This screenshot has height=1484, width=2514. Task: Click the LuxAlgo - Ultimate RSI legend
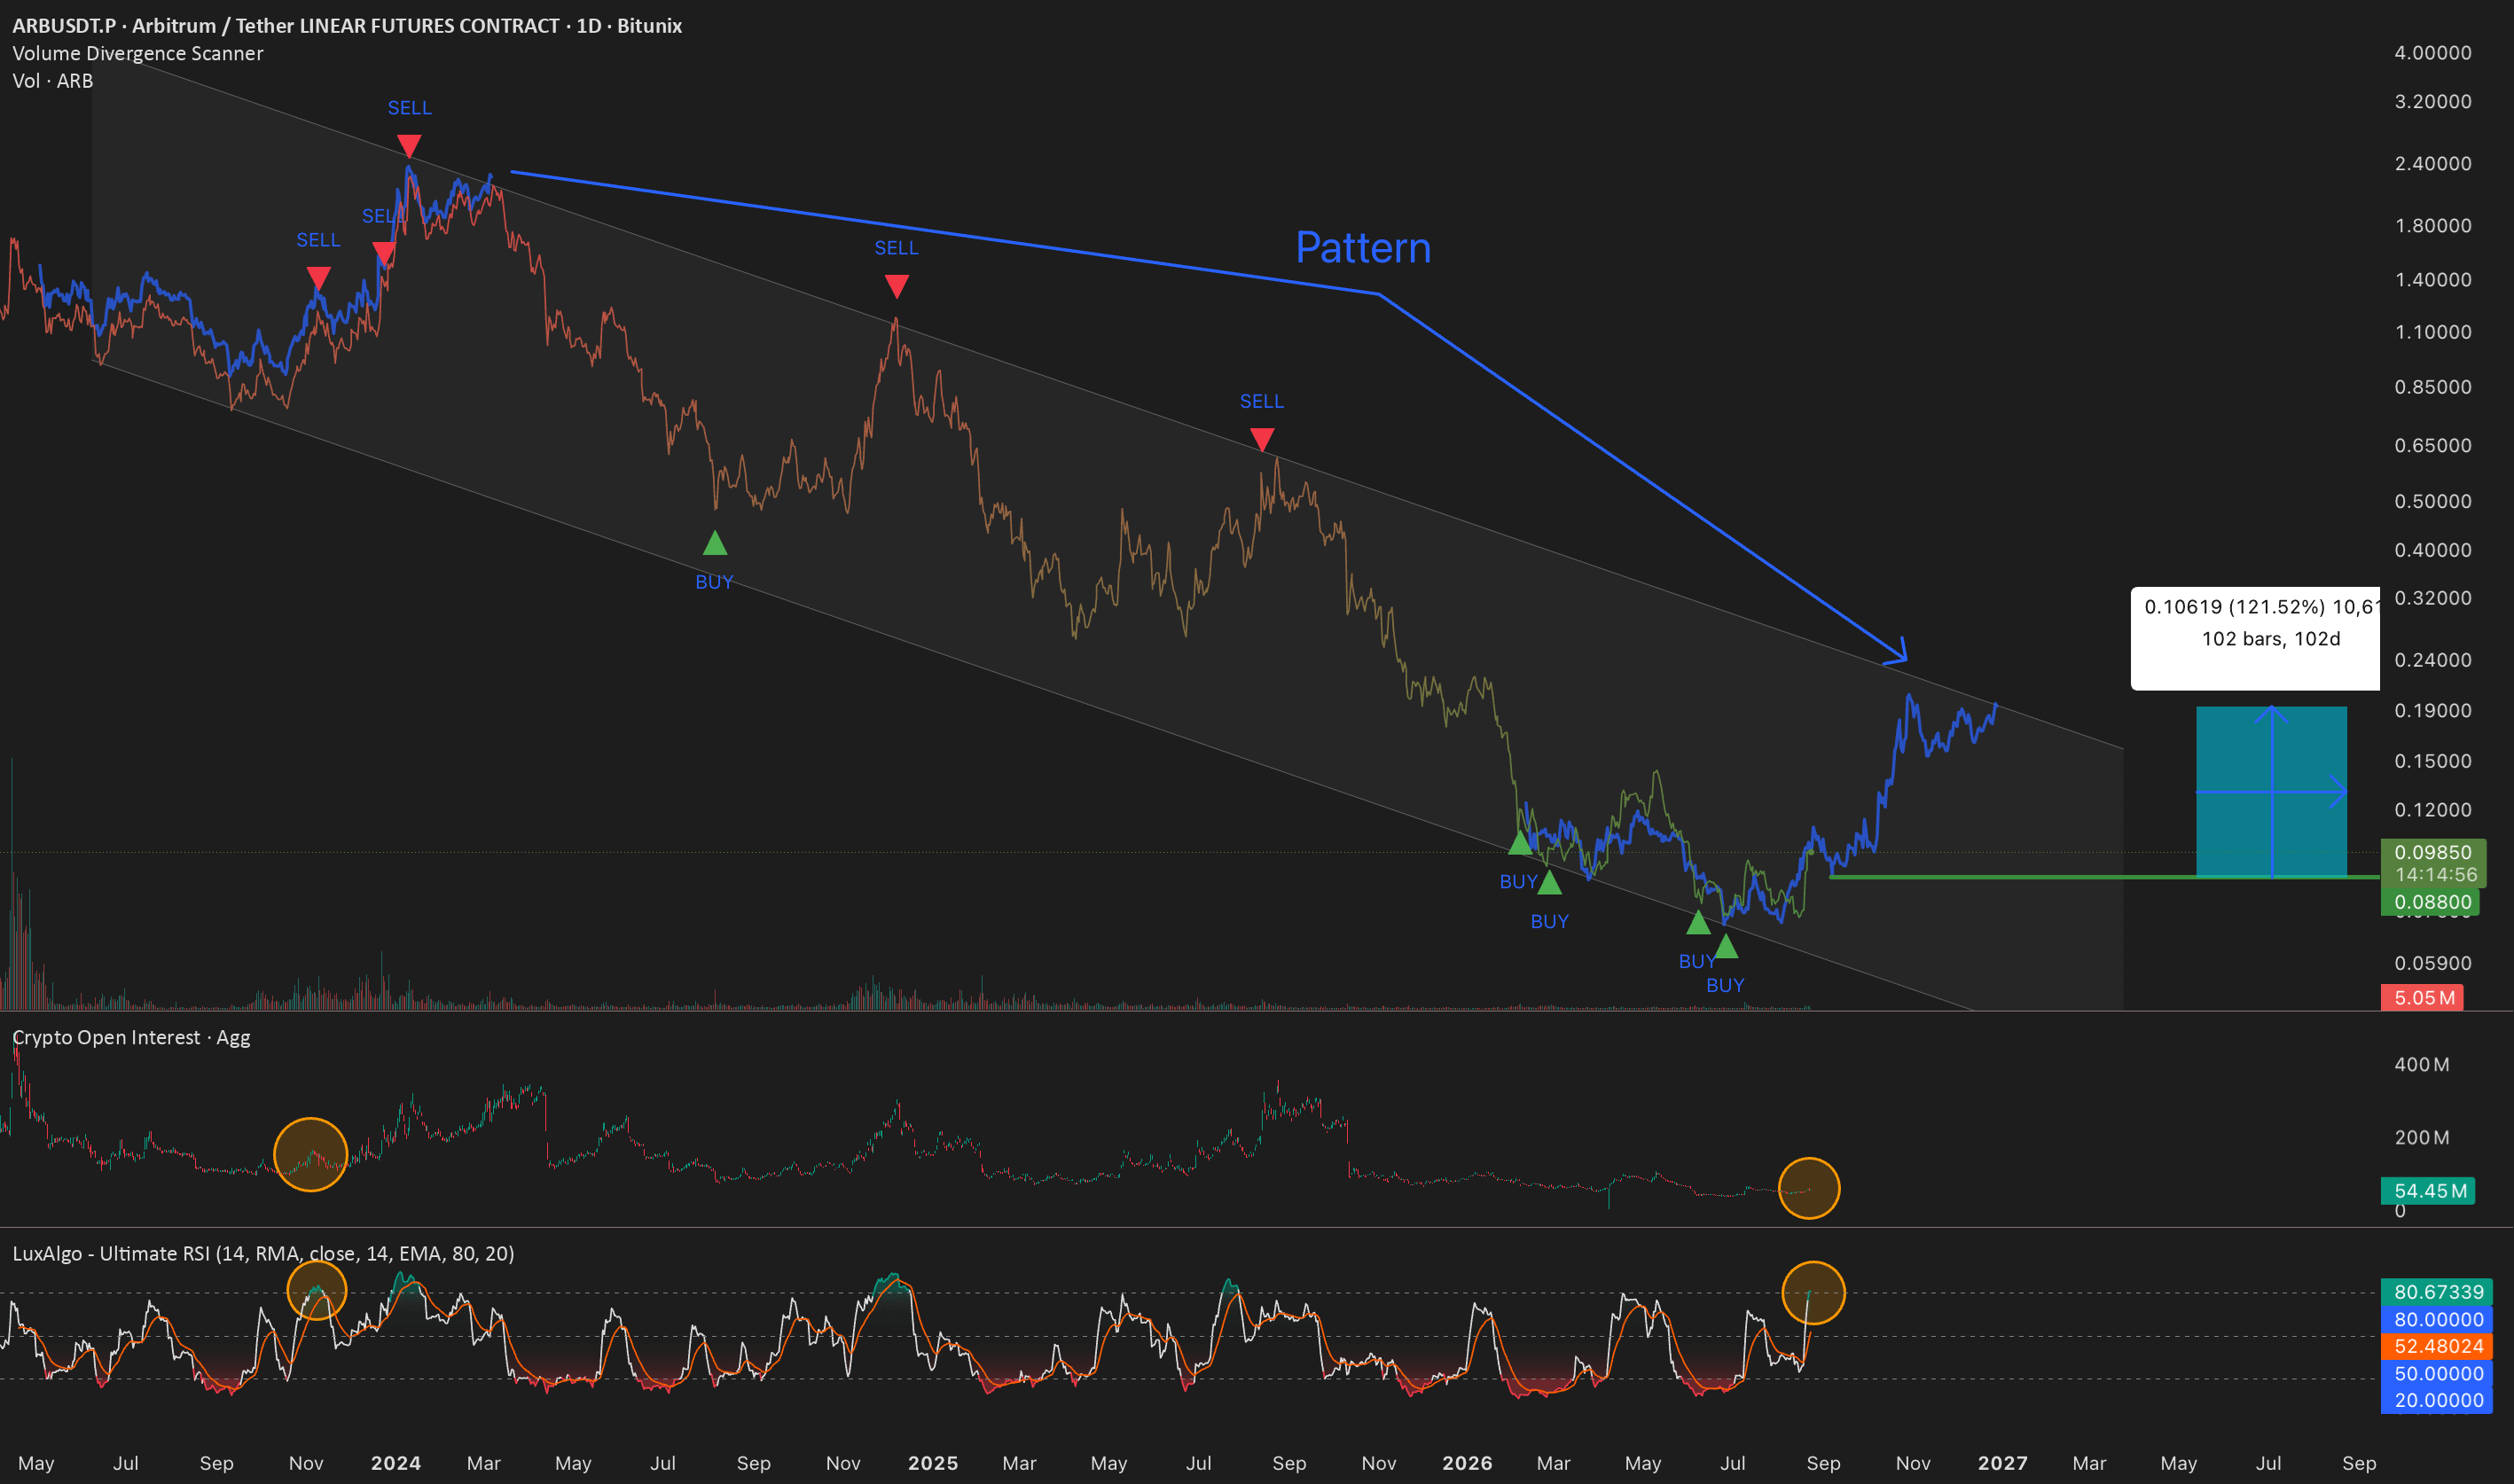click(x=263, y=1254)
